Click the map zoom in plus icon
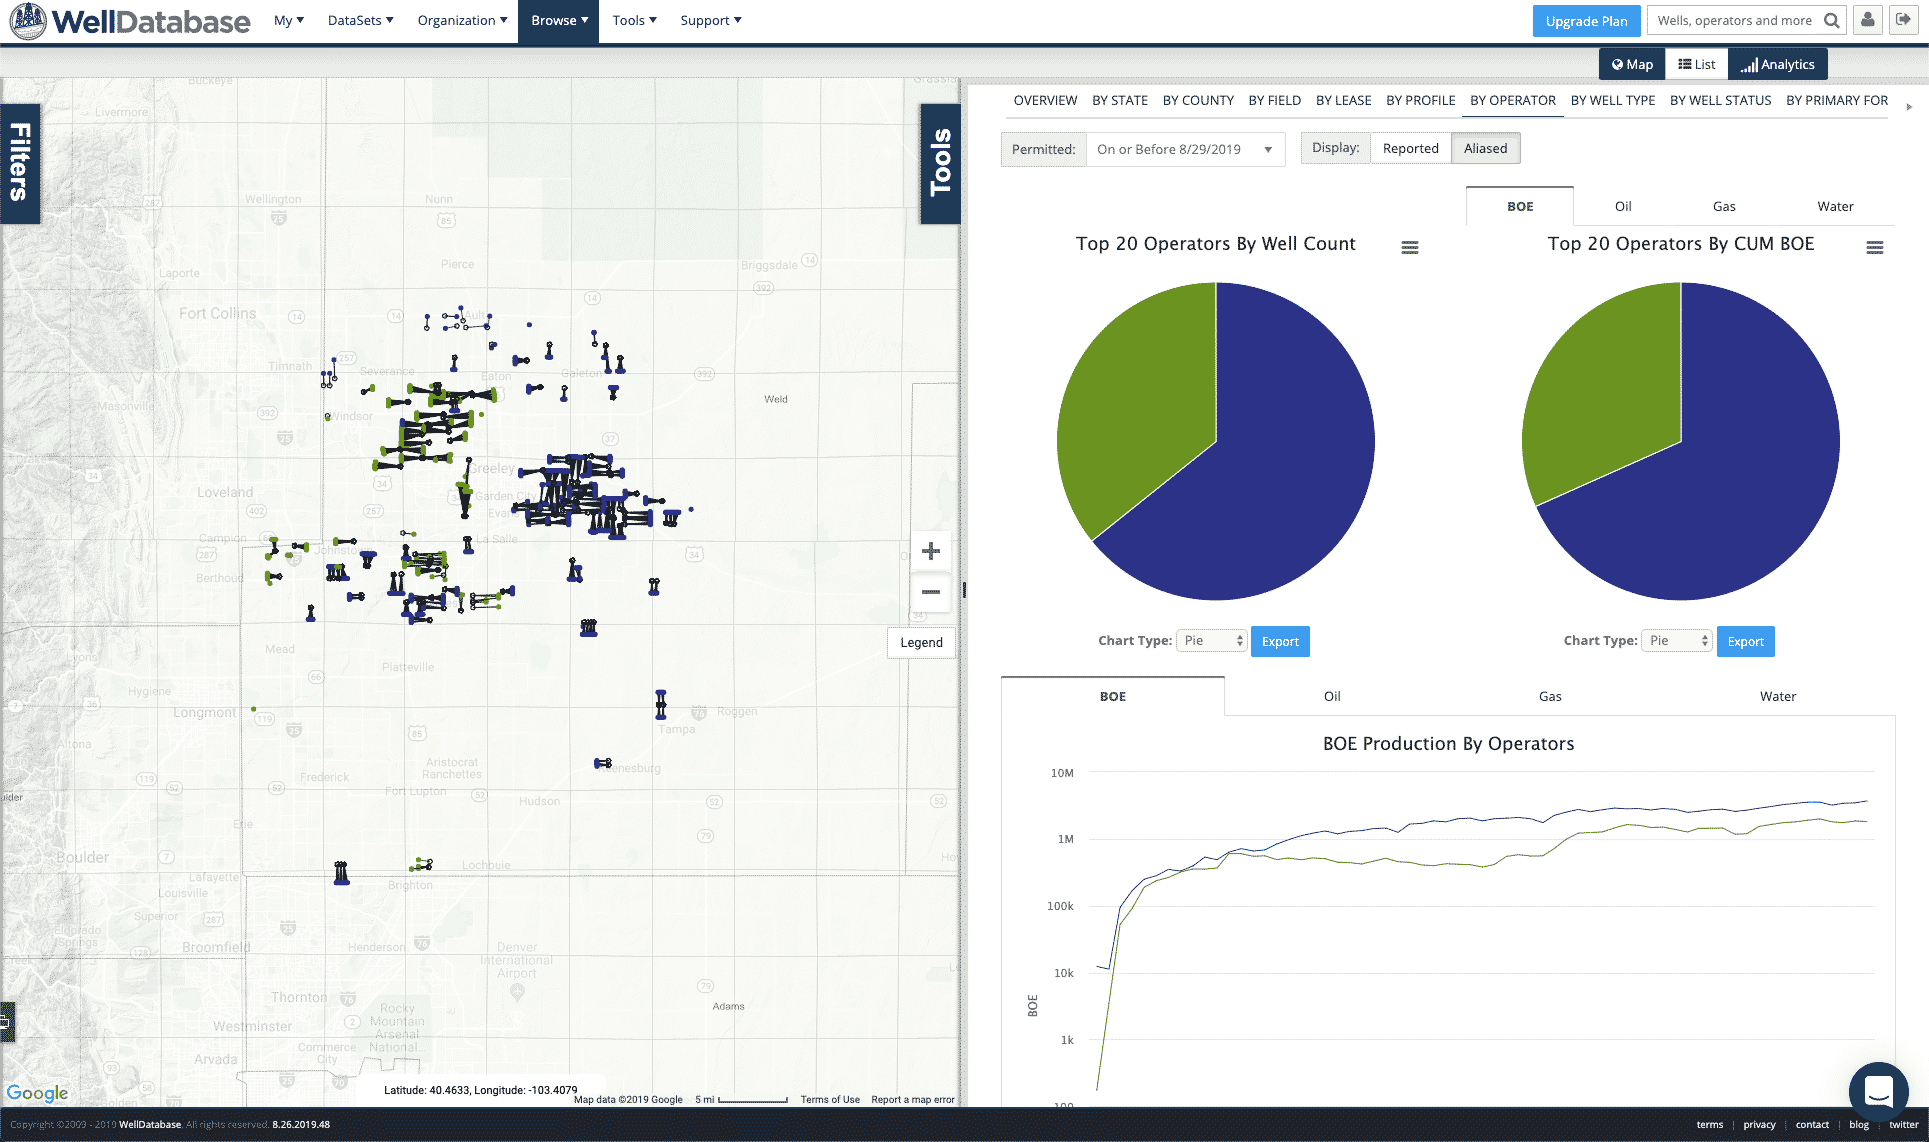This screenshot has width=1929, height=1142. 930,551
